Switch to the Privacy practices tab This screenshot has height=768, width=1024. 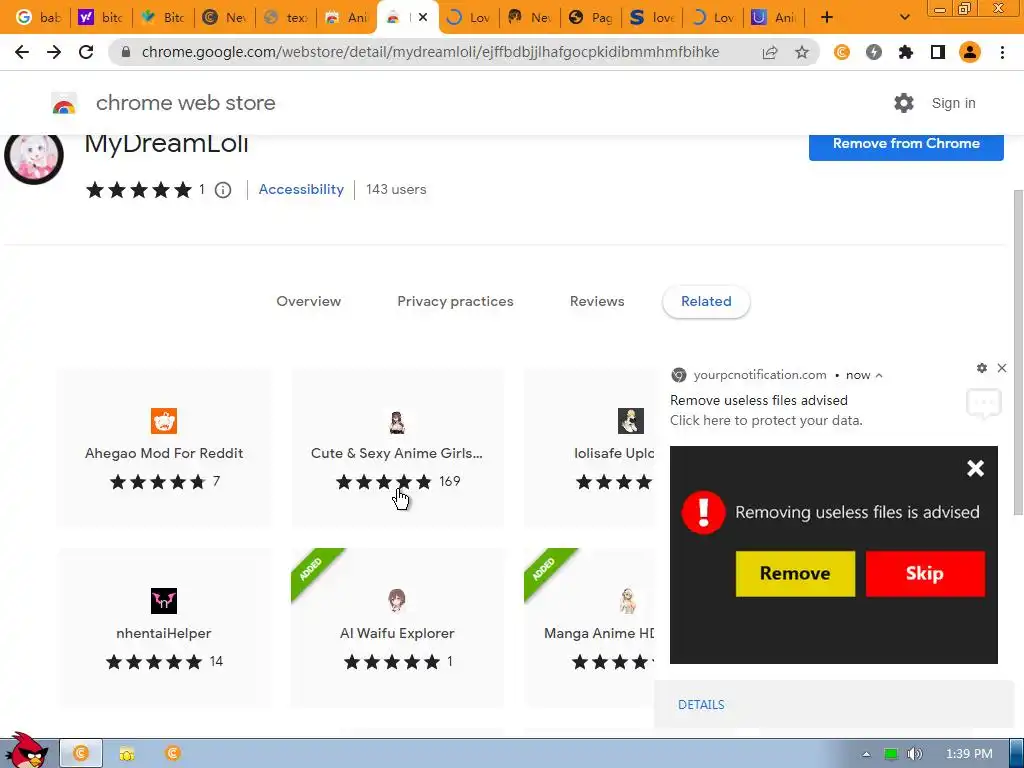pyautogui.click(x=455, y=302)
